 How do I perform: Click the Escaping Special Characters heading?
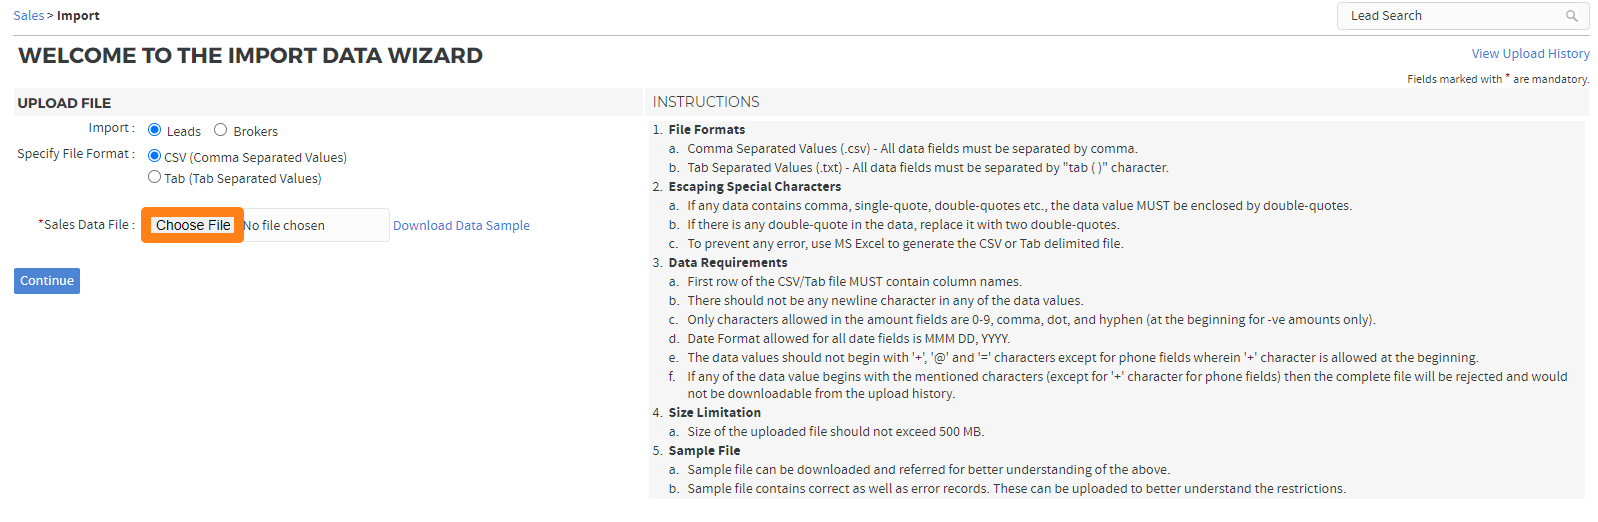pyautogui.click(x=755, y=187)
